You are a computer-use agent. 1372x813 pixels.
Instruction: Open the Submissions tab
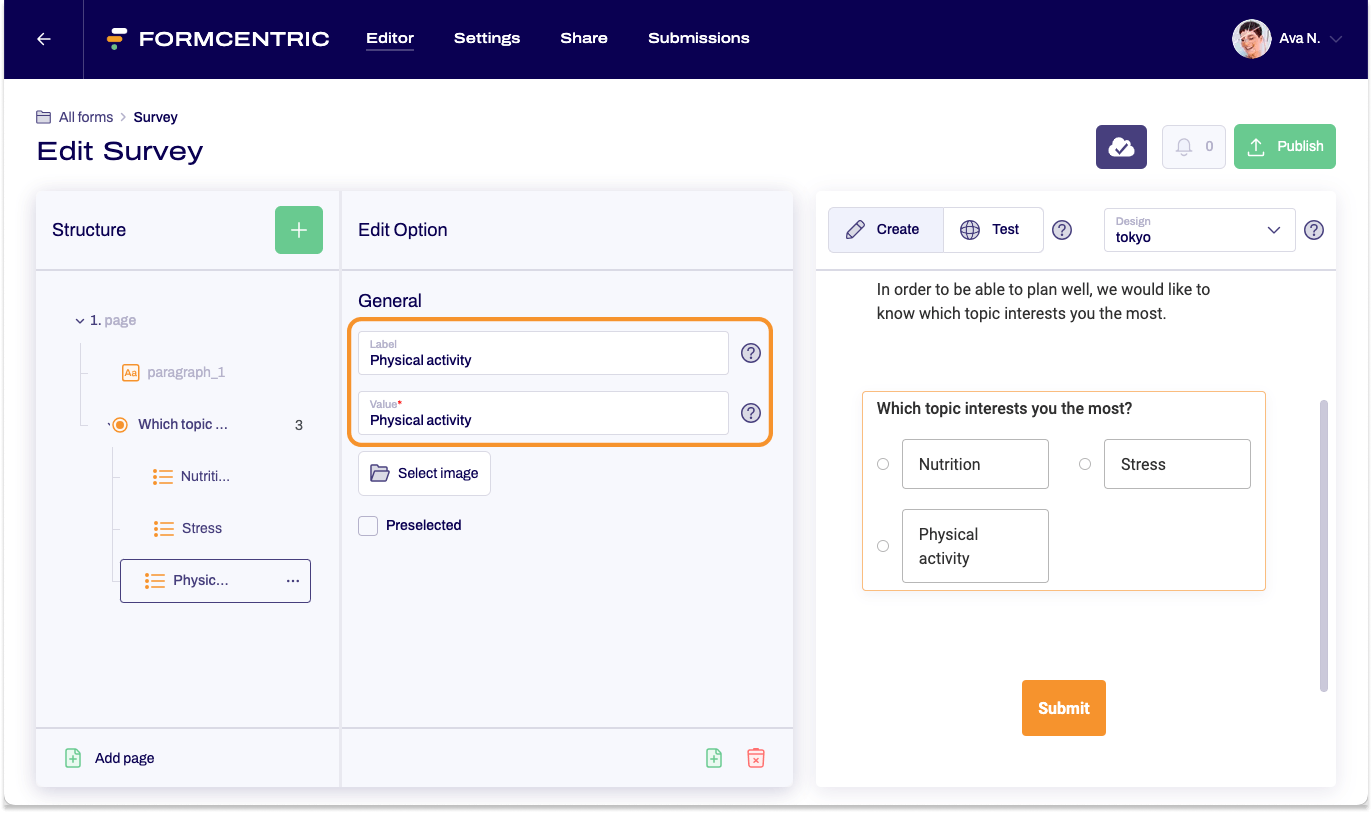(x=699, y=39)
